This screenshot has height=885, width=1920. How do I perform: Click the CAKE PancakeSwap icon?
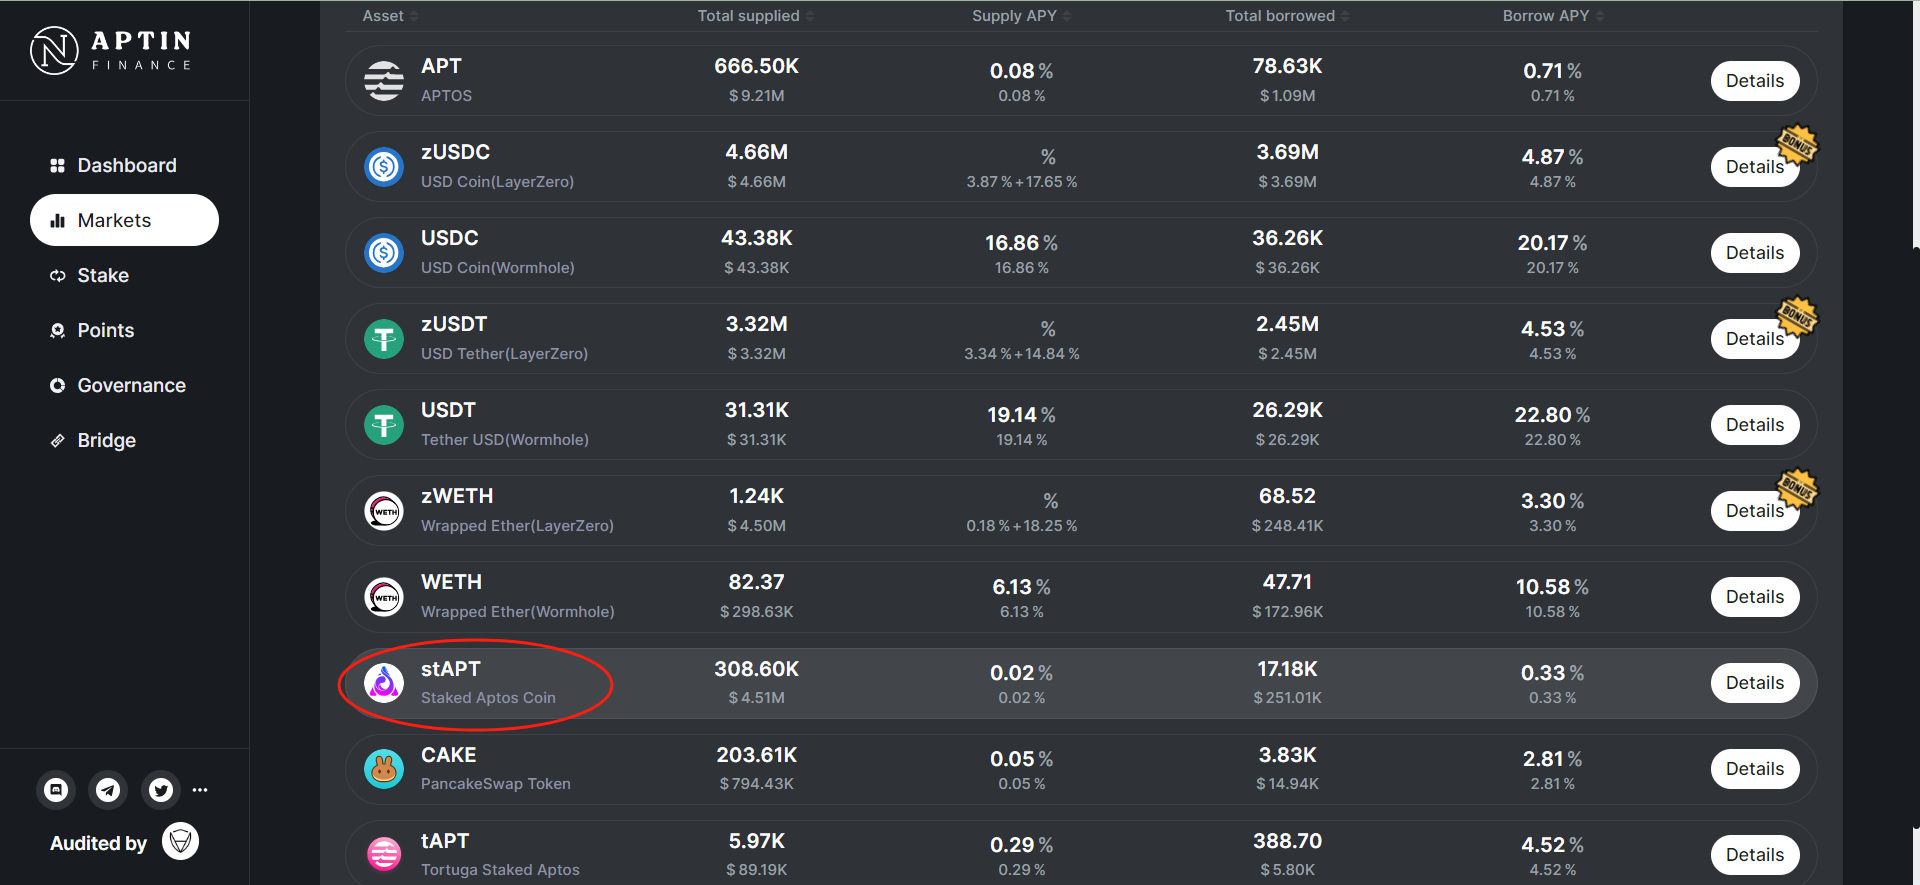click(x=384, y=769)
